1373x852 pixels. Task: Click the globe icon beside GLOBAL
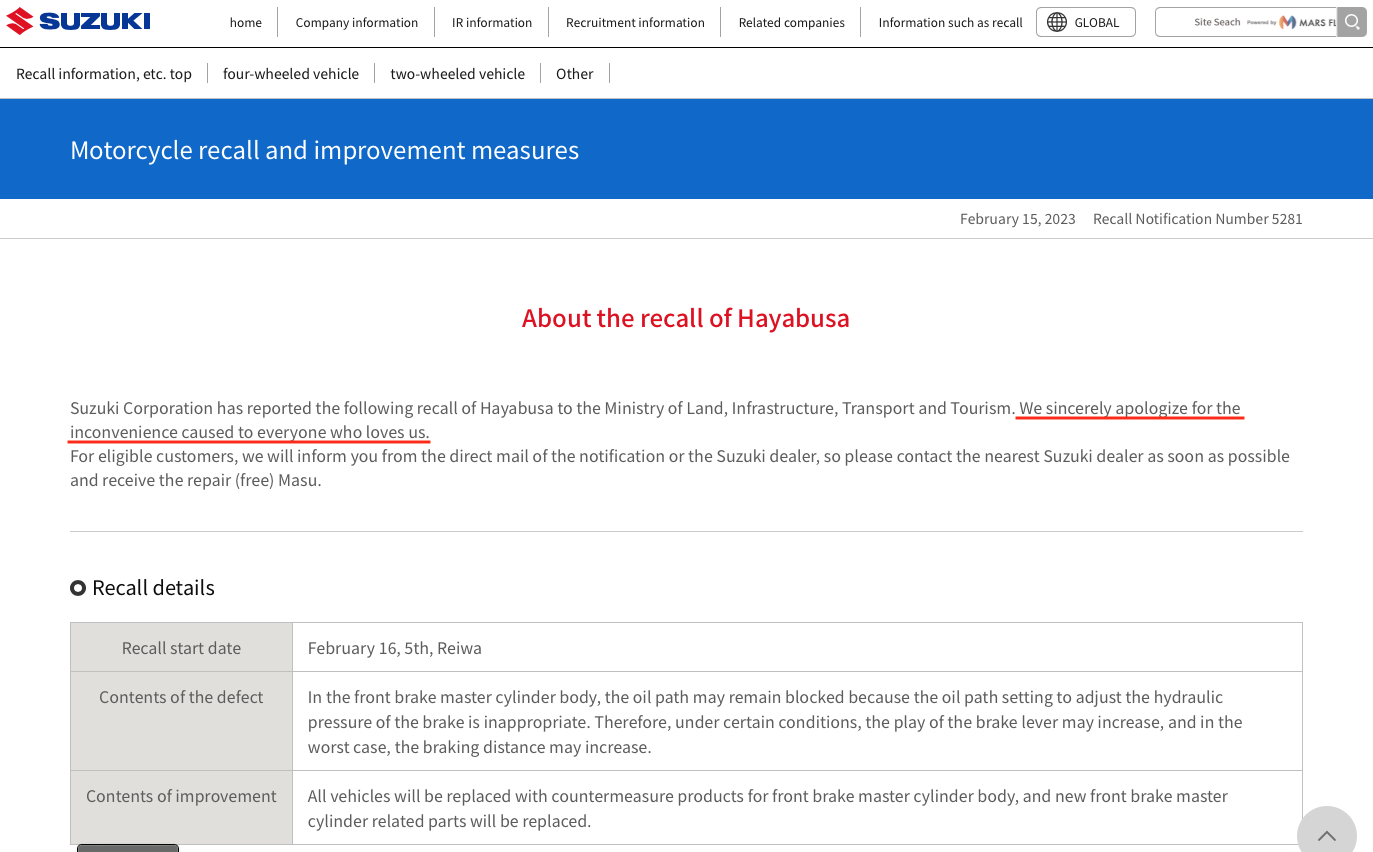click(1057, 22)
